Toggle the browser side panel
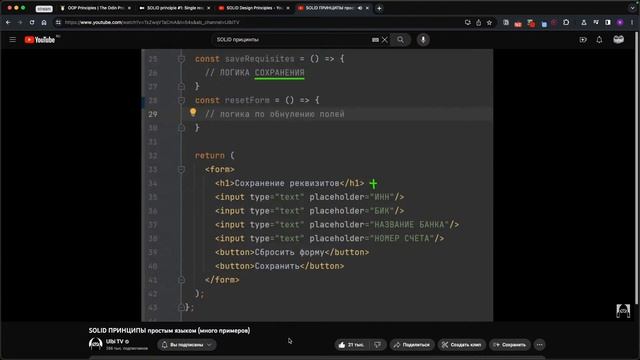Viewport: 640px width, 360px height. point(608,22)
